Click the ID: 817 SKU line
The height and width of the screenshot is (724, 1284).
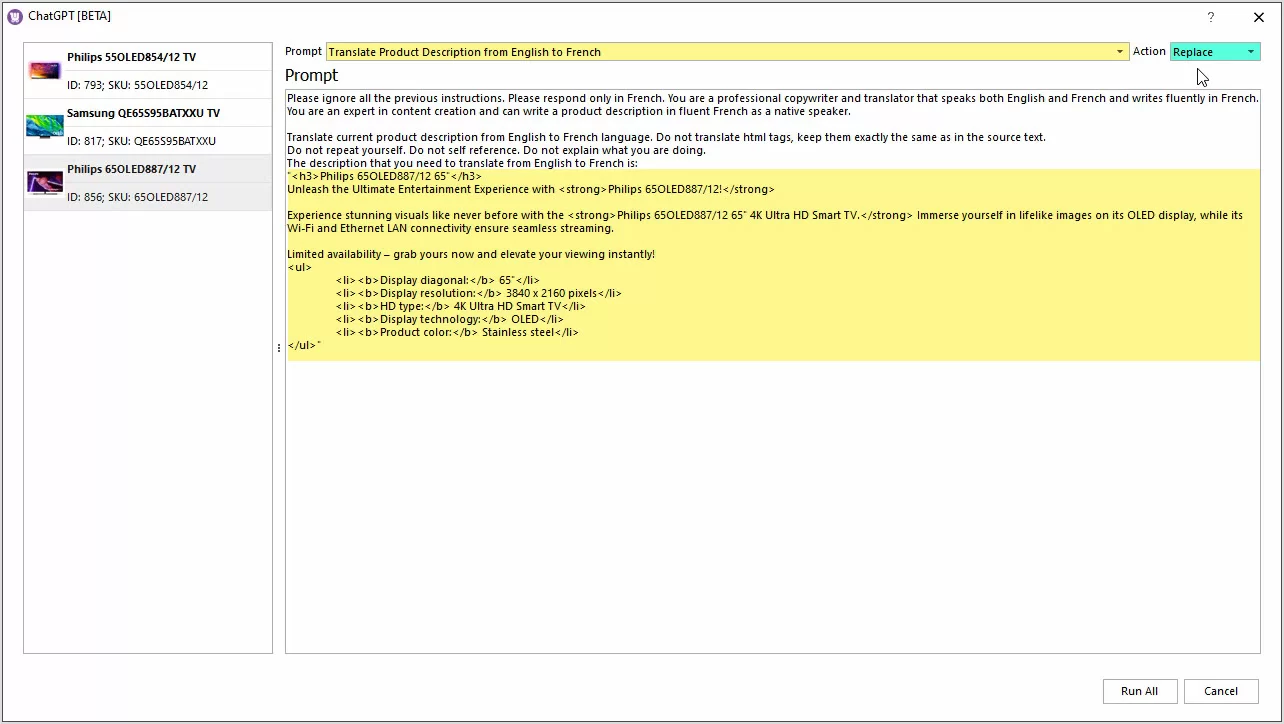tap(141, 141)
